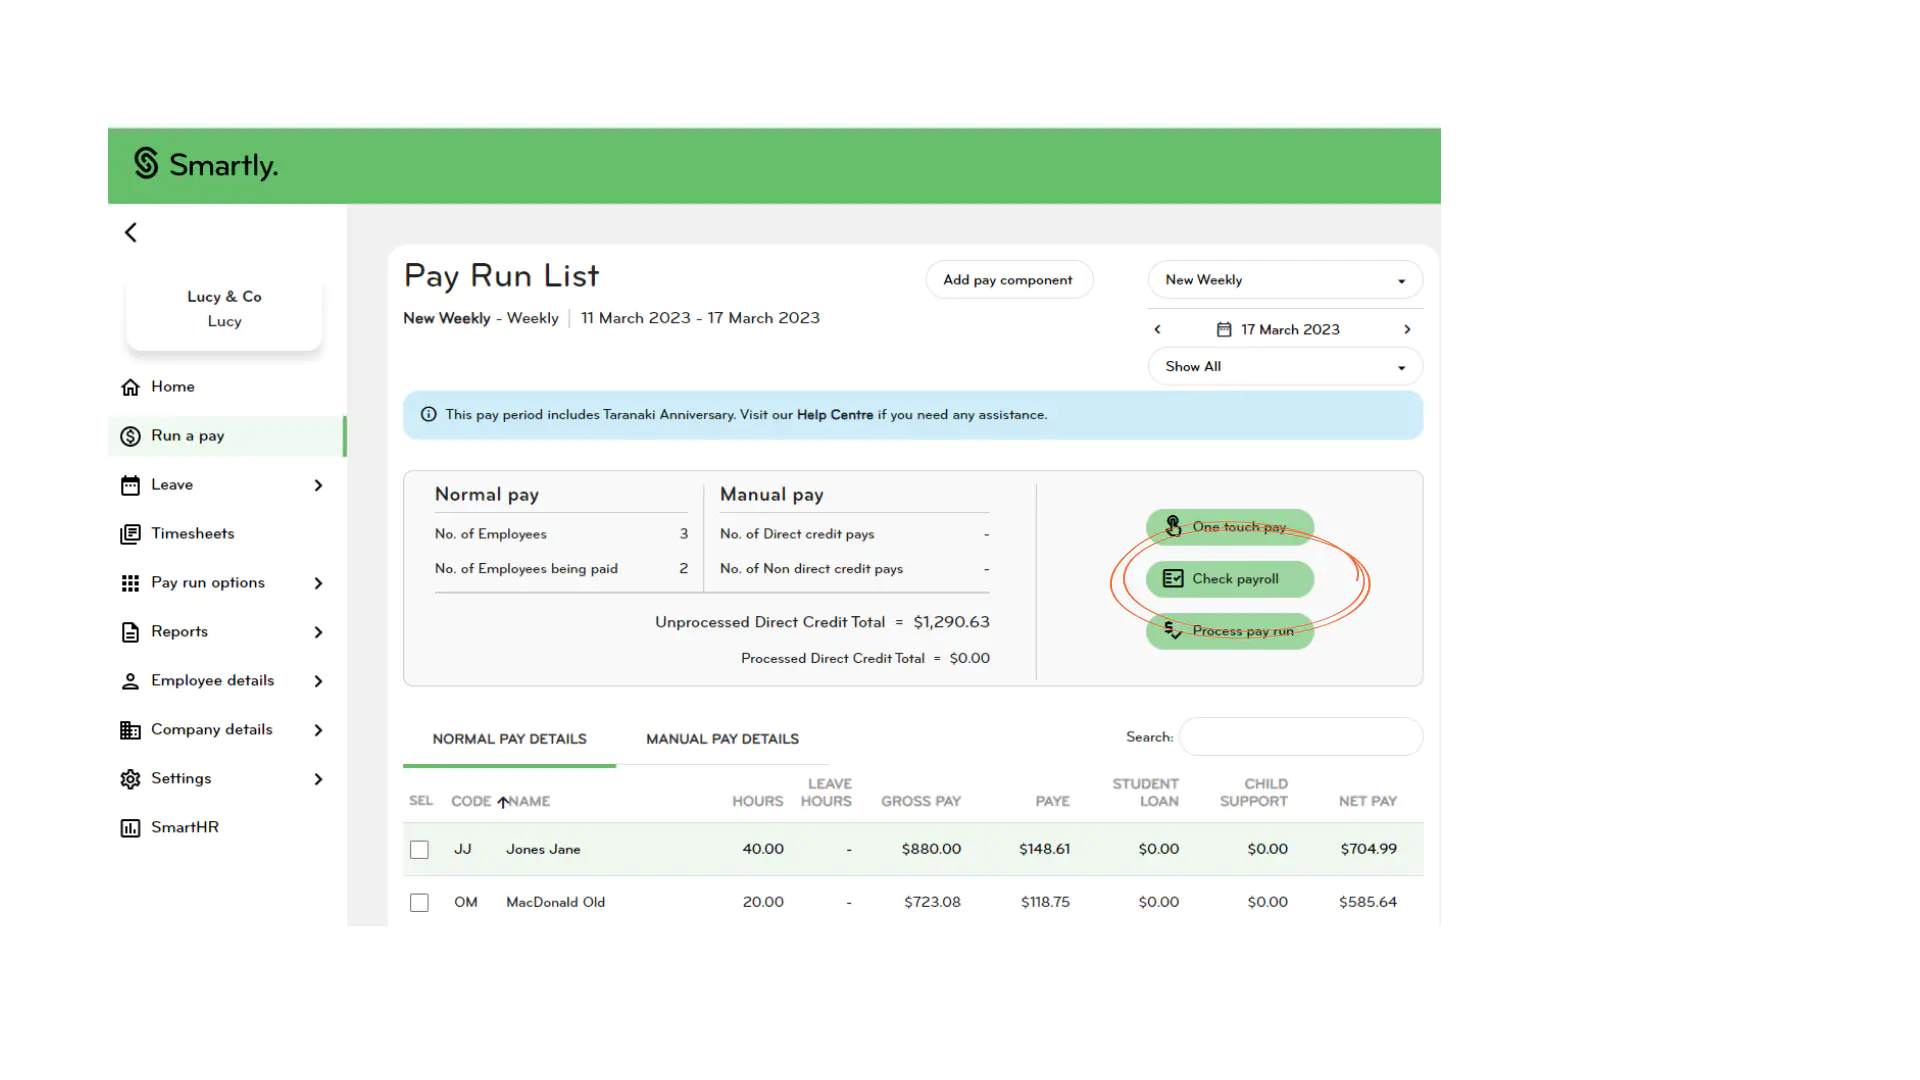Click the Home house icon

(130, 387)
